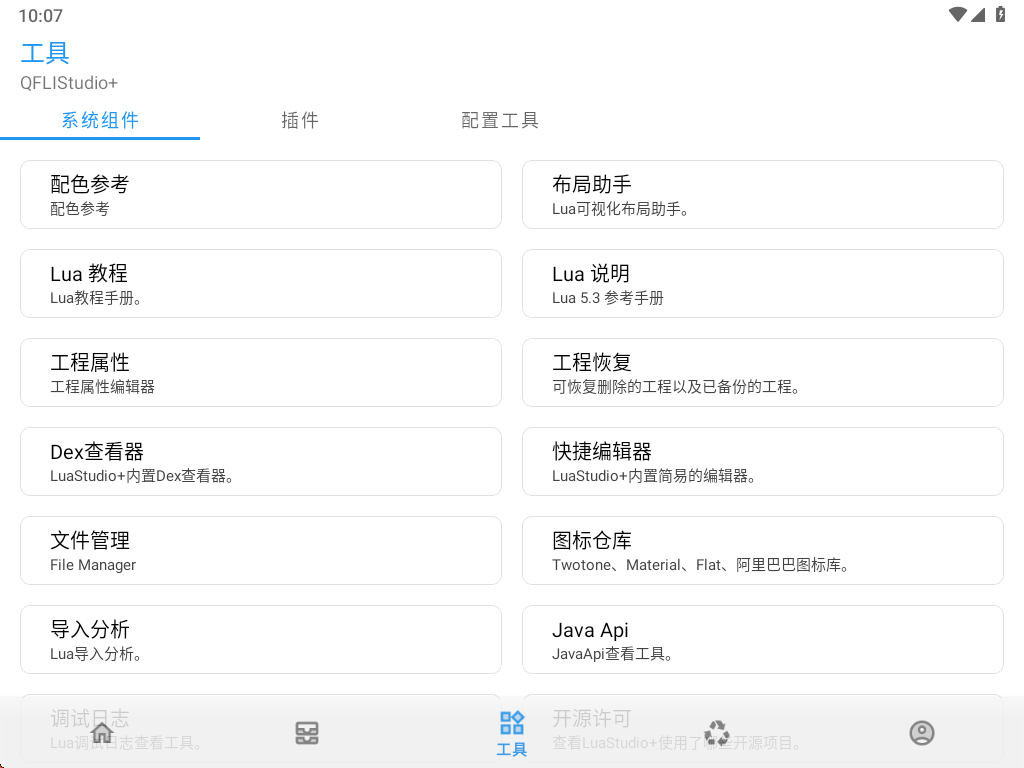The width and height of the screenshot is (1024, 768).
Task: Open the recycle icon in bottom navigation
Action: tap(716, 733)
